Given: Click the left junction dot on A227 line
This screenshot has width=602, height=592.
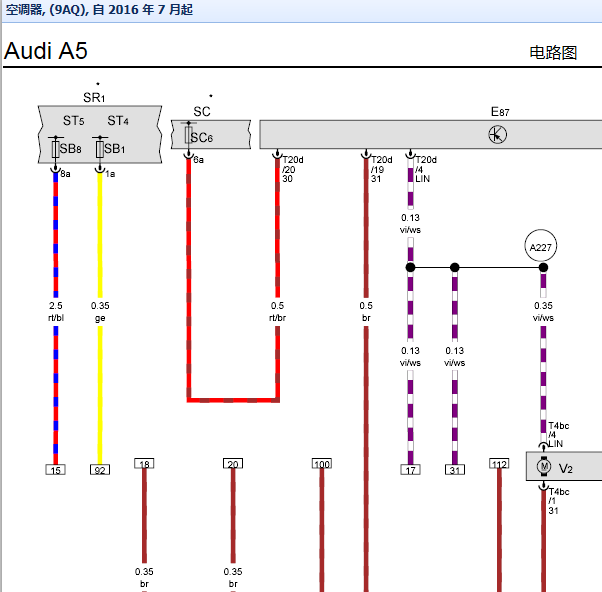Looking at the screenshot, I should click(x=410, y=267).
